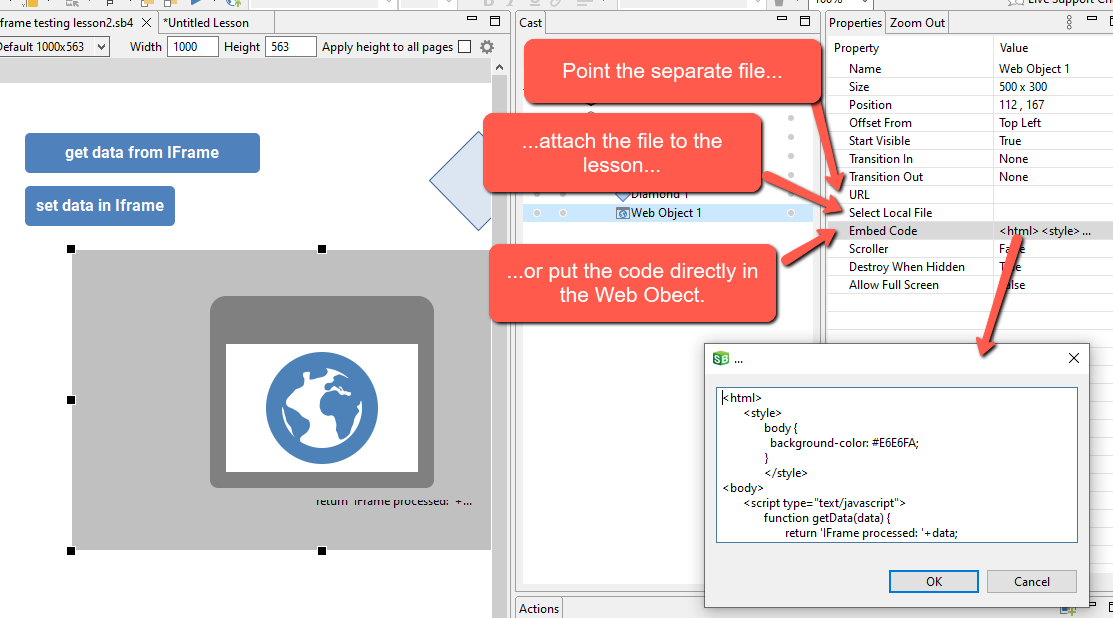Select the Select Local File property row
This screenshot has width=1113, height=618.
970,213
